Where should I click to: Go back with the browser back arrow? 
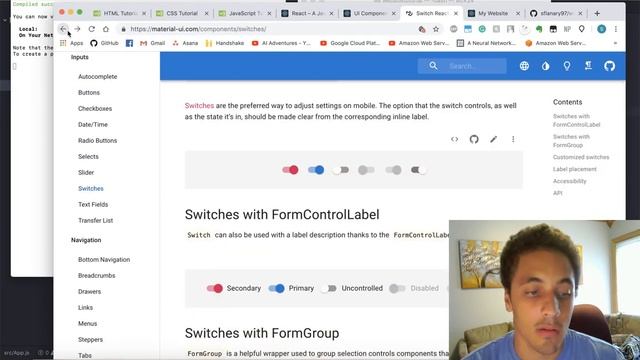pyautogui.click(x=63, y=29)
